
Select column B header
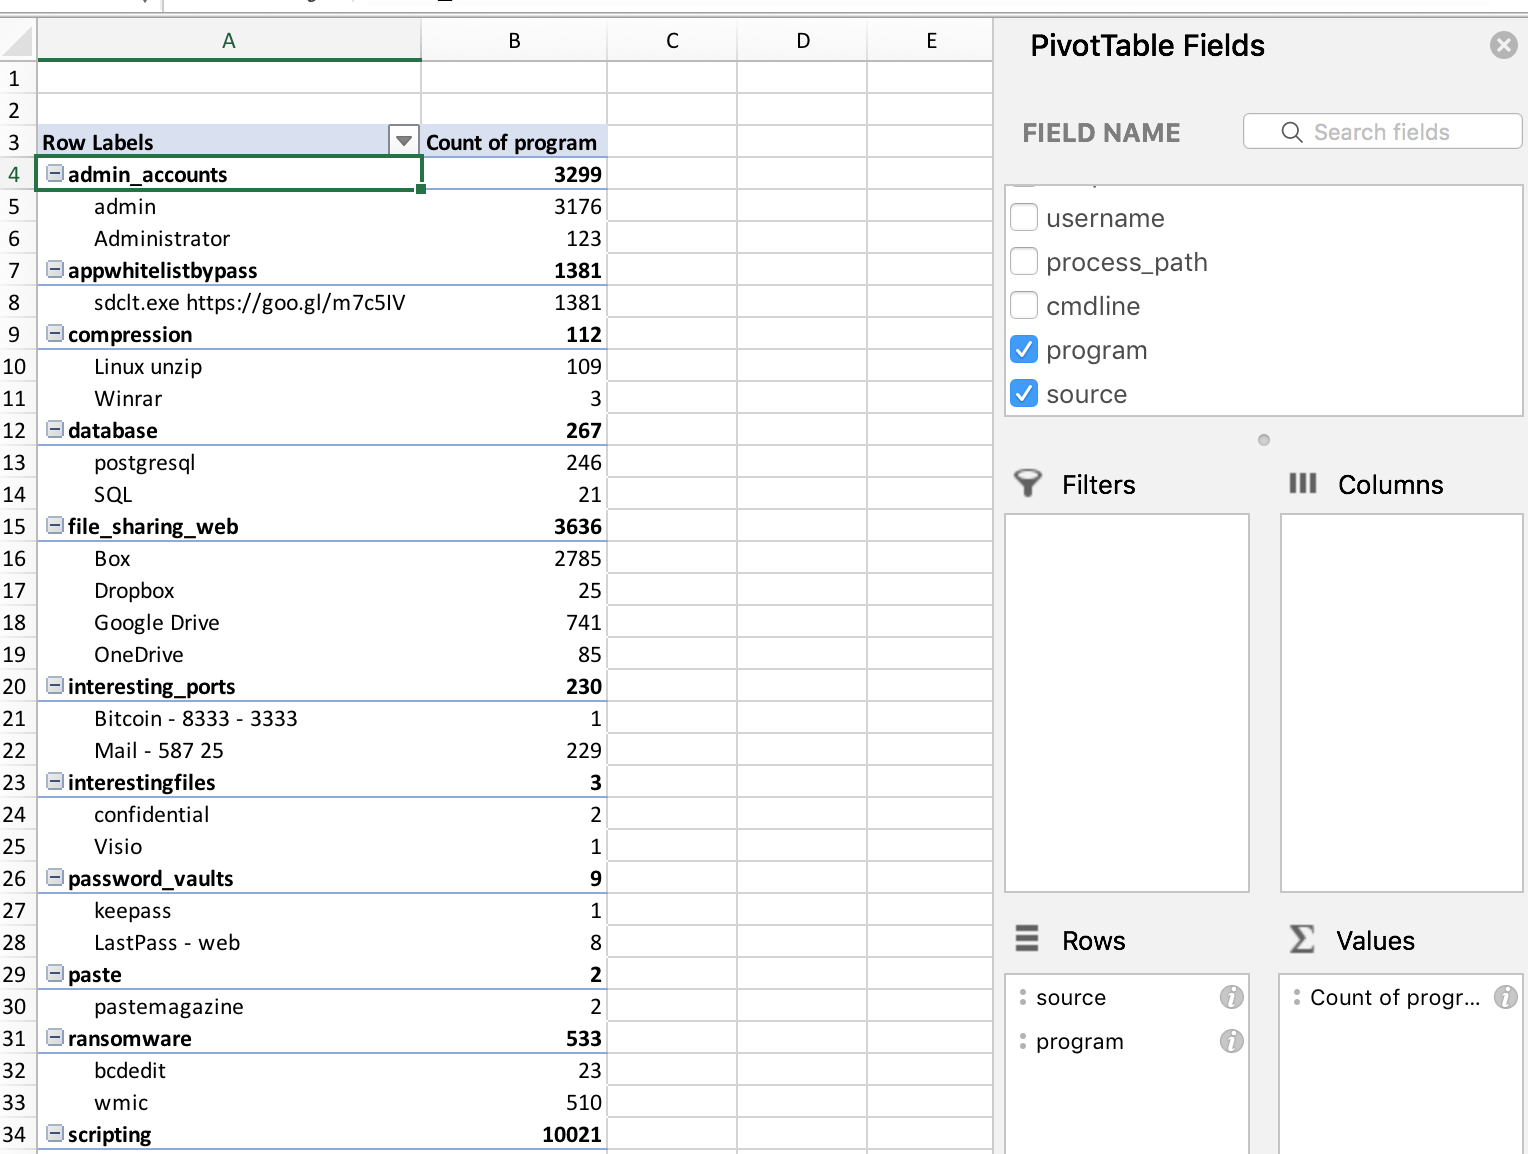click(x=514, y=41)
